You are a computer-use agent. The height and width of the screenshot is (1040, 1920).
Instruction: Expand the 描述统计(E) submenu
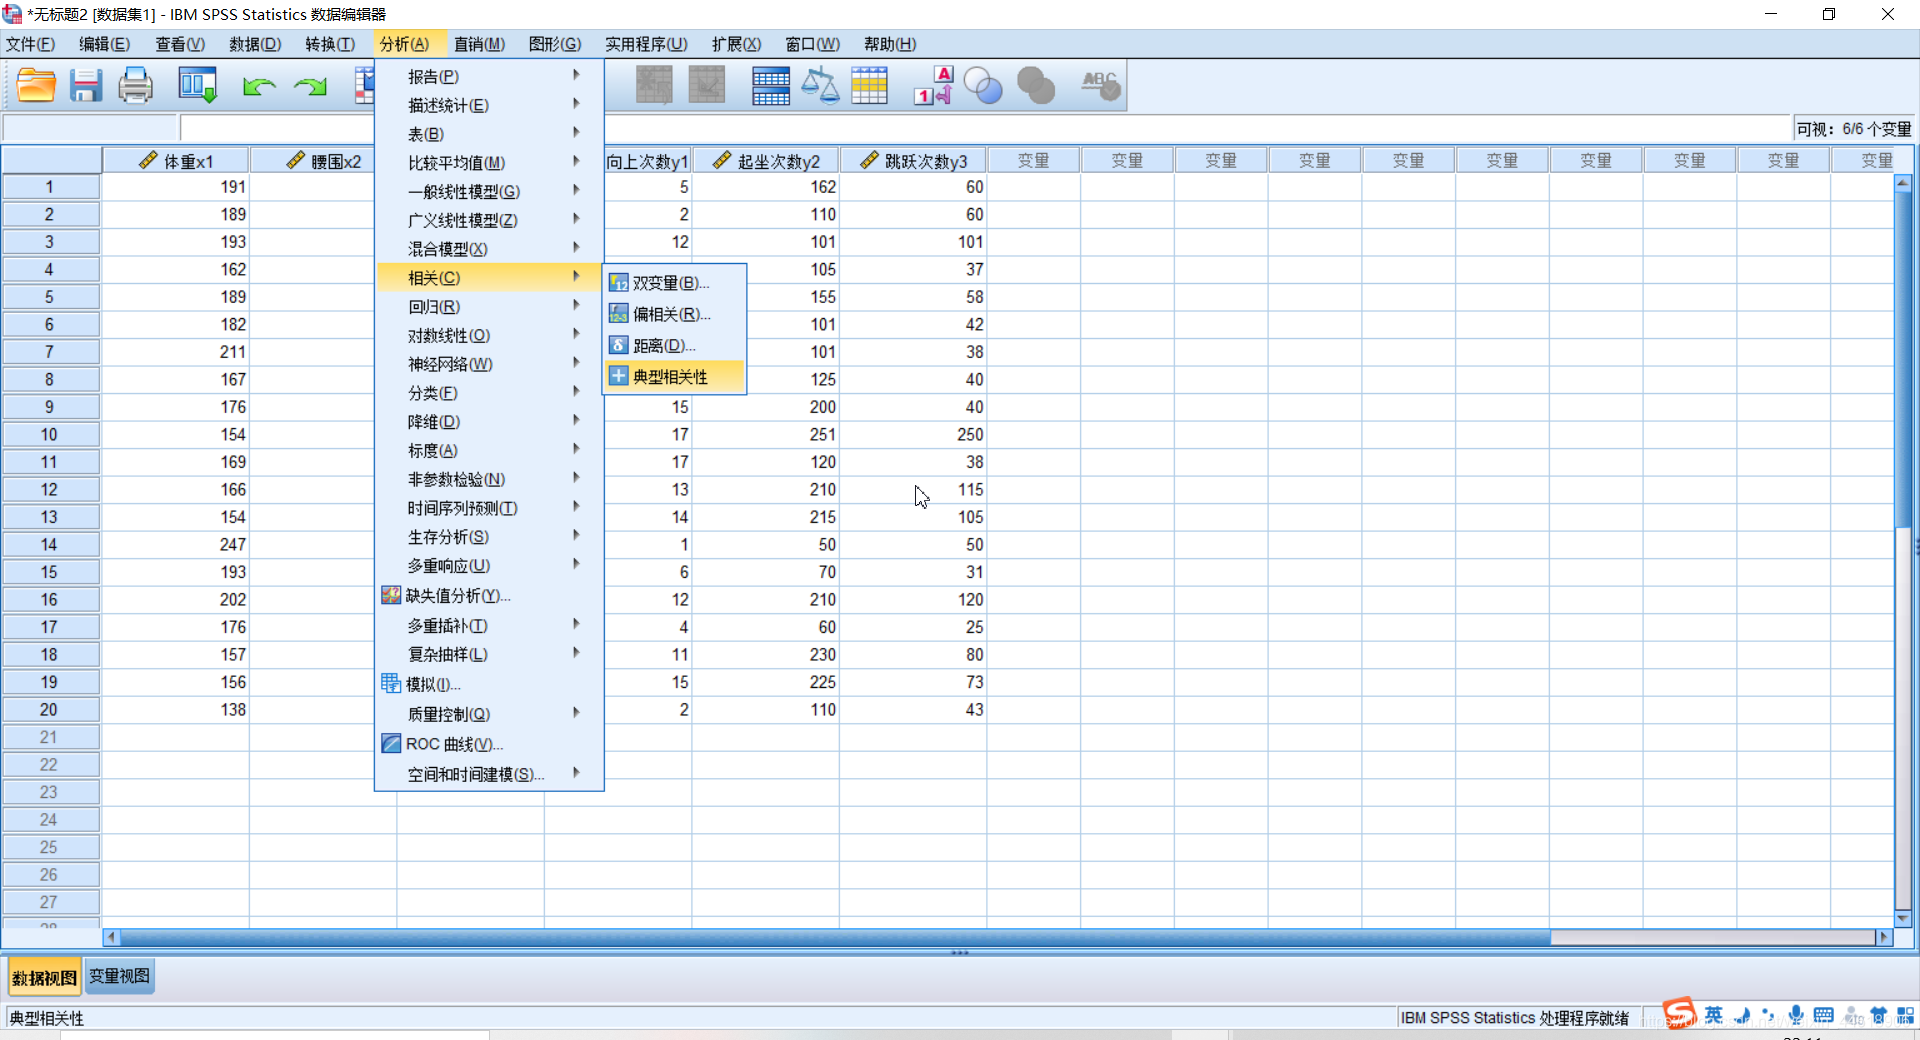pos(490,105)
